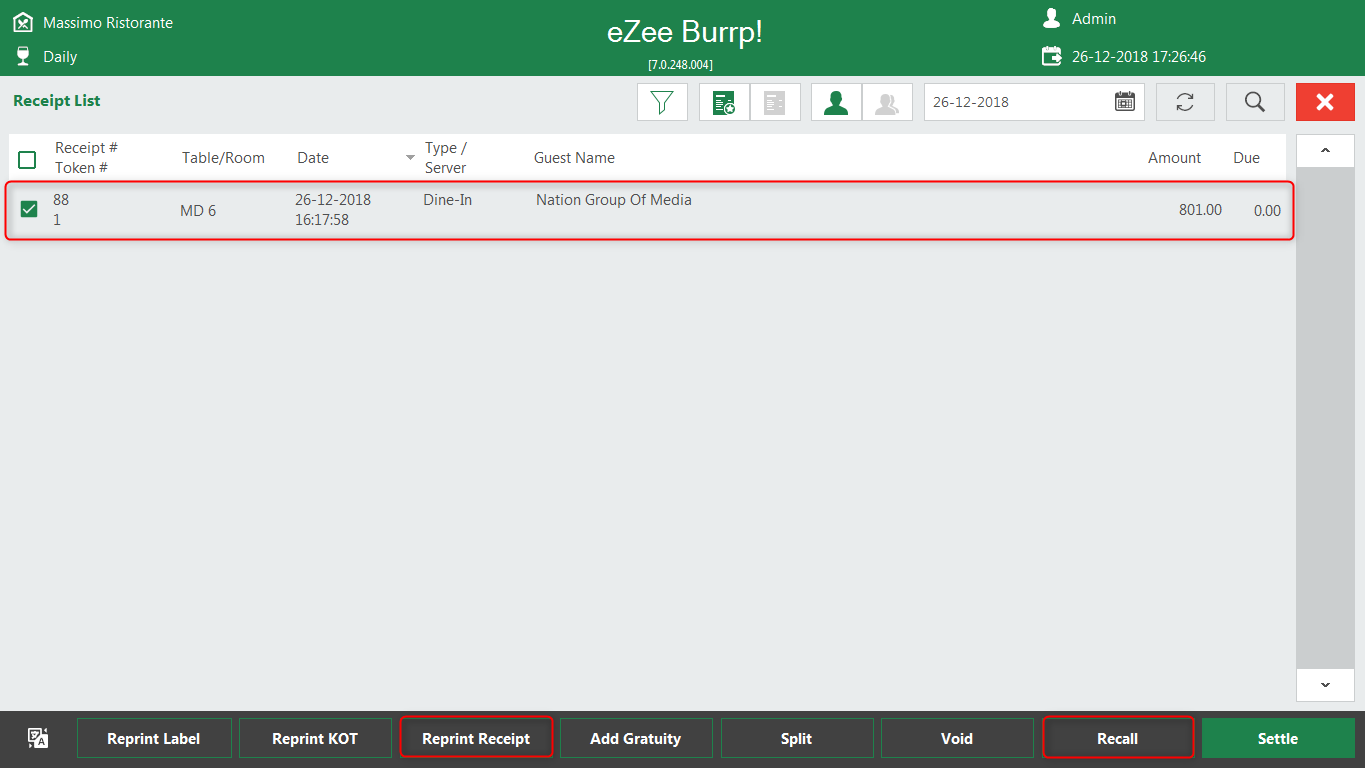Viewport: 1365px width, 768px height.
Task: Click the Guest Name column header
Action: click(x=574, y=158)
